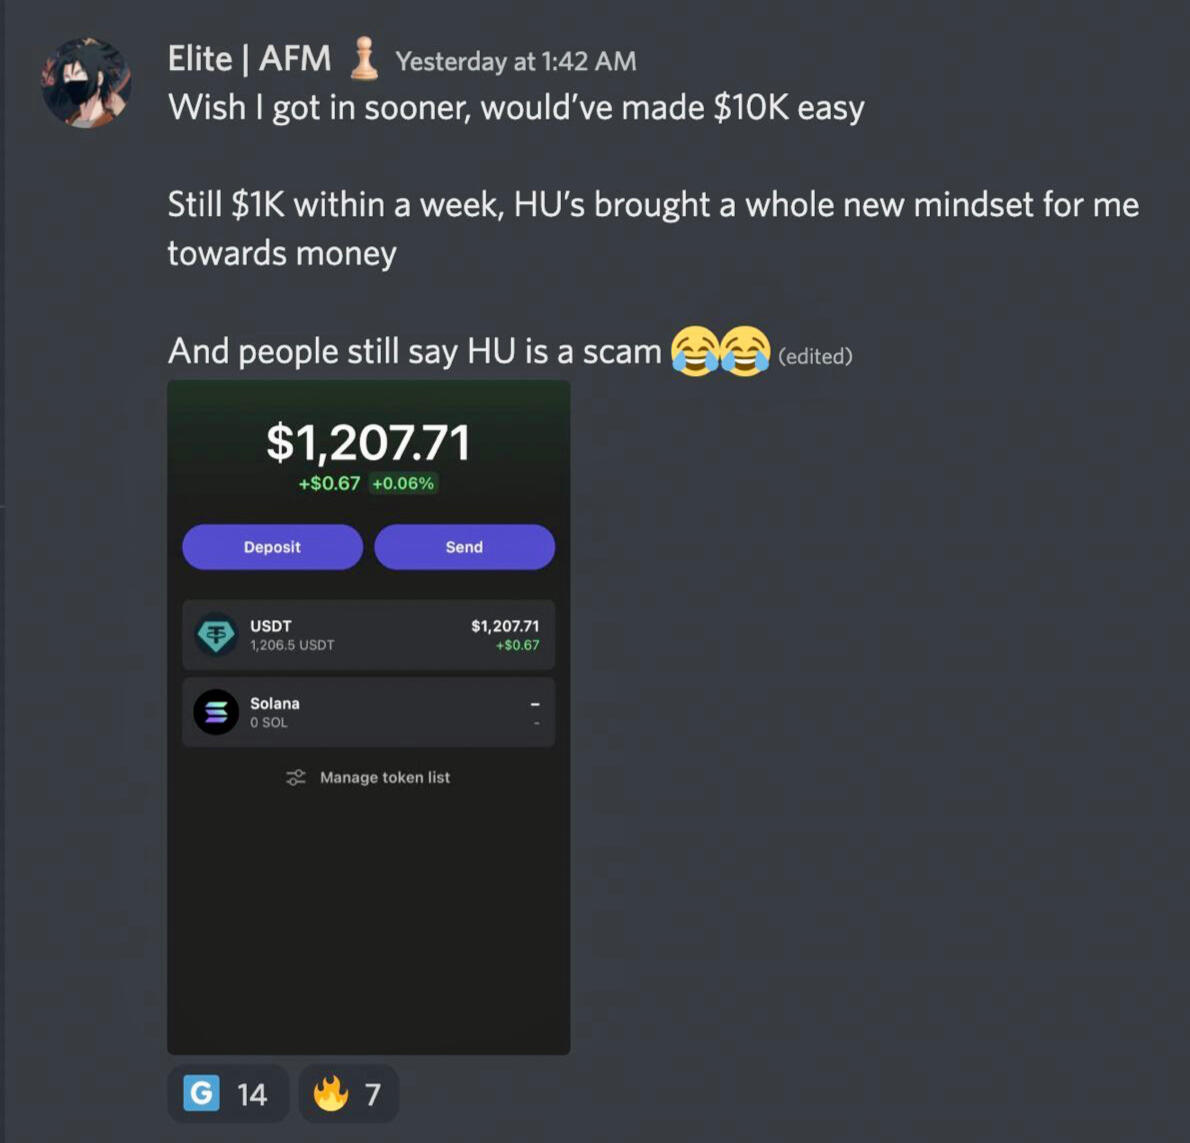1190x1143 pixels.
Task: Click the Send button in wallet image
Action: tap(464, 546)
